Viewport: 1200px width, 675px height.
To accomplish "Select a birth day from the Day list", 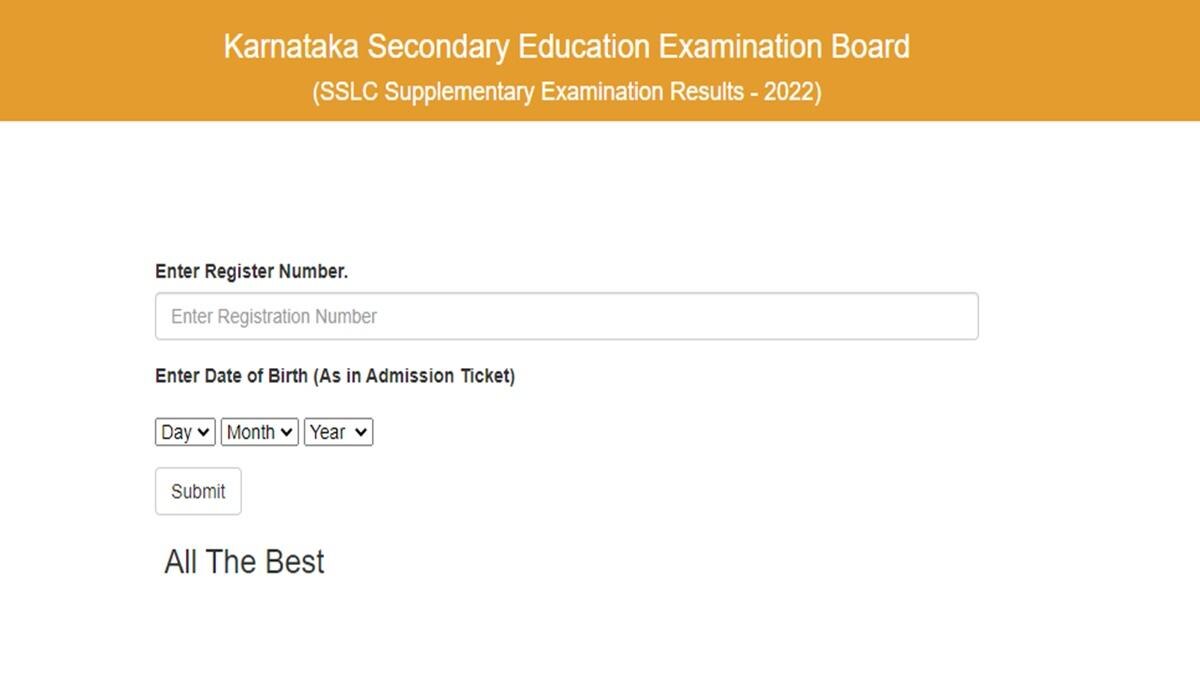I will 184,432.
